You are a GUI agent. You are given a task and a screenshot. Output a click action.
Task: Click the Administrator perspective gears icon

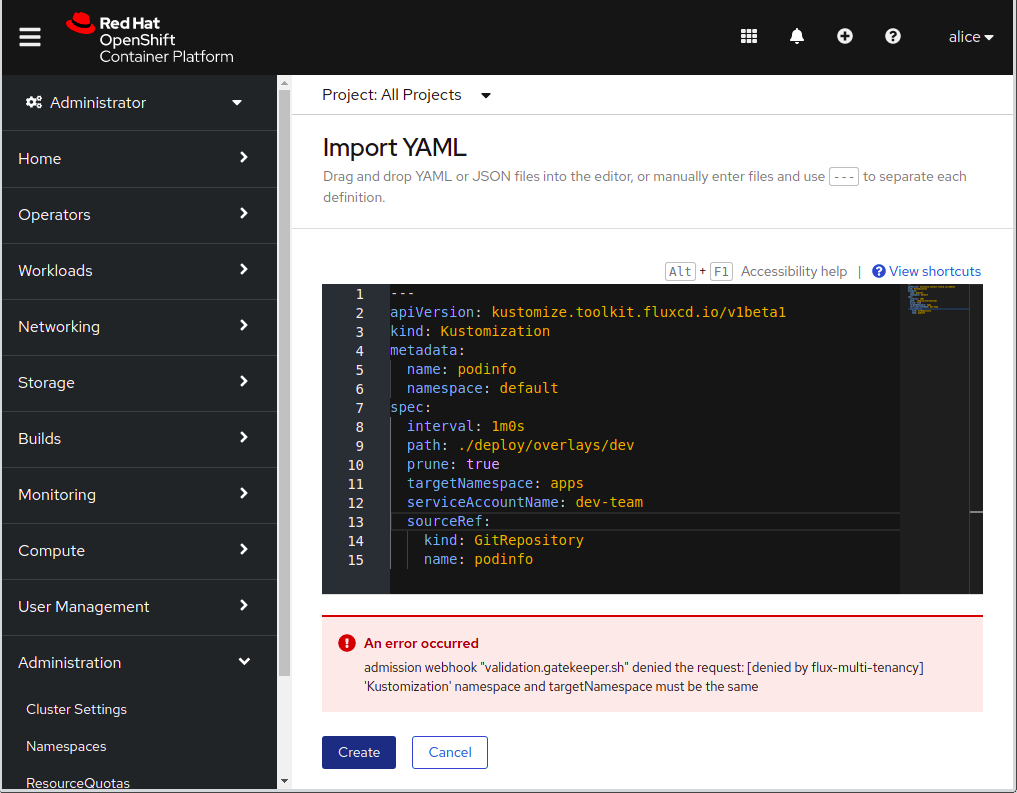[x=34, y=102]
